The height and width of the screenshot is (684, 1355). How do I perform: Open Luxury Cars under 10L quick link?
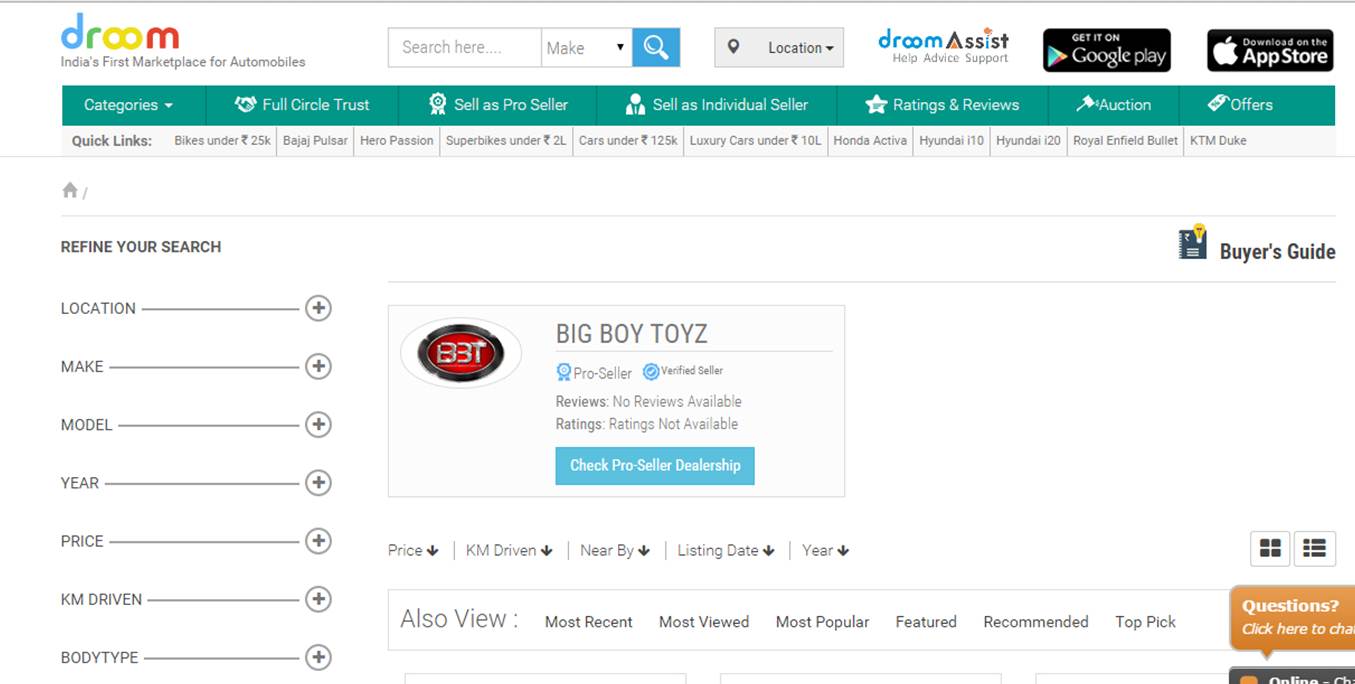(x=755, y=141)
